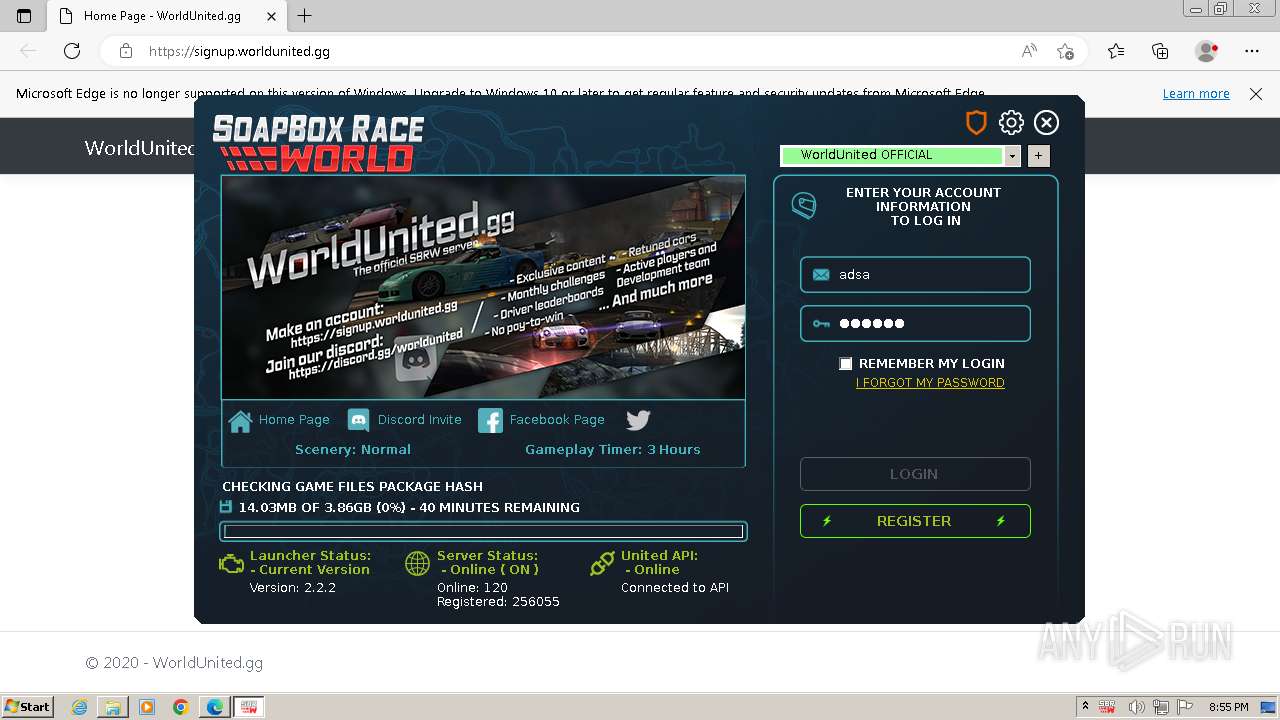Click the Server Status globe icon
The image size is (1280, 720).
[417, 563]
